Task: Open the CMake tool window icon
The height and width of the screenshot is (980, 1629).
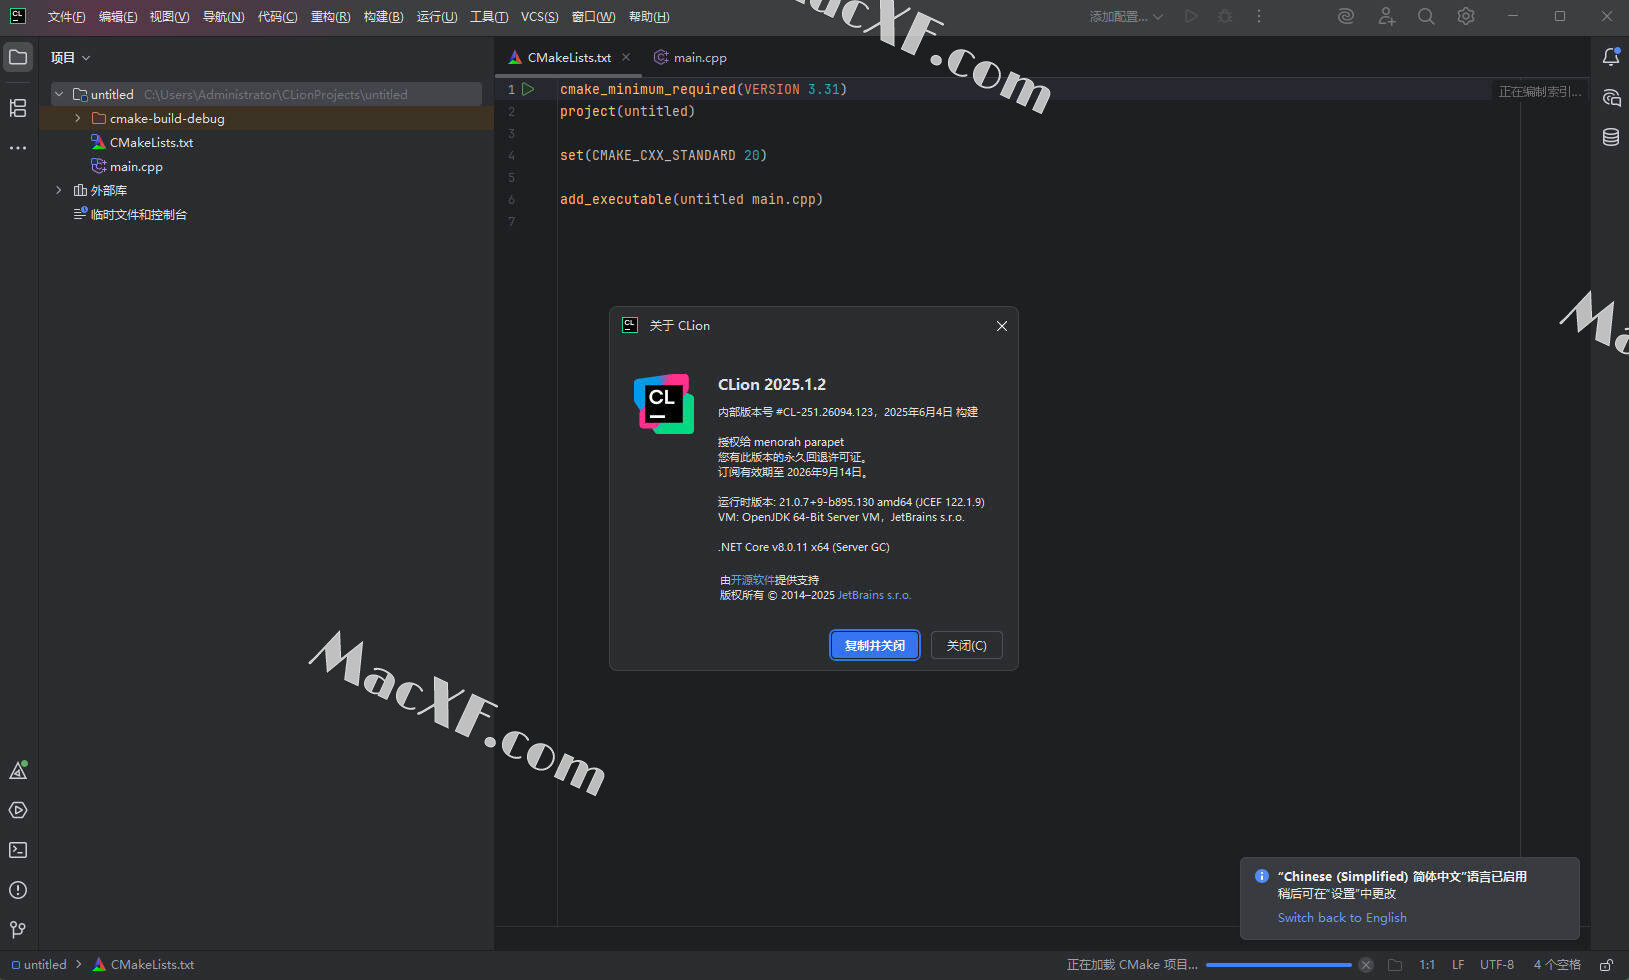Action: (18, 770)
